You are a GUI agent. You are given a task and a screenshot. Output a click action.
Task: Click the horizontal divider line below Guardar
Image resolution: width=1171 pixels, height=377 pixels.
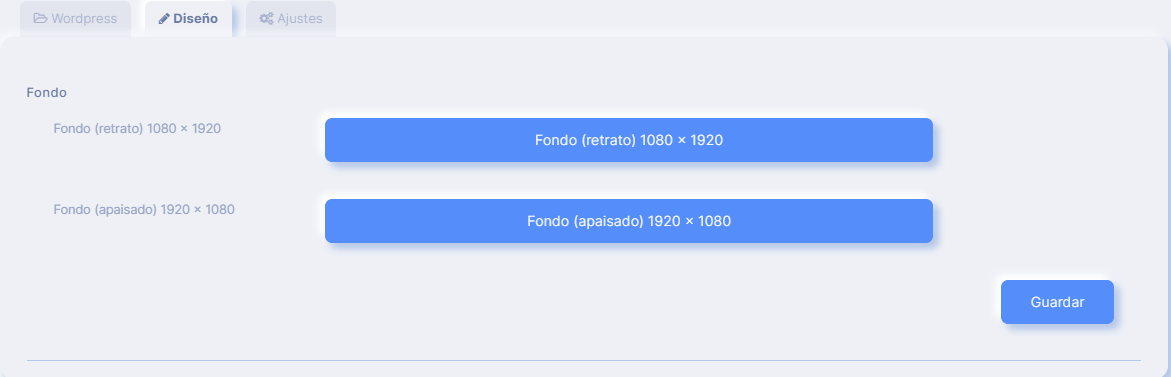pos(584,360)
